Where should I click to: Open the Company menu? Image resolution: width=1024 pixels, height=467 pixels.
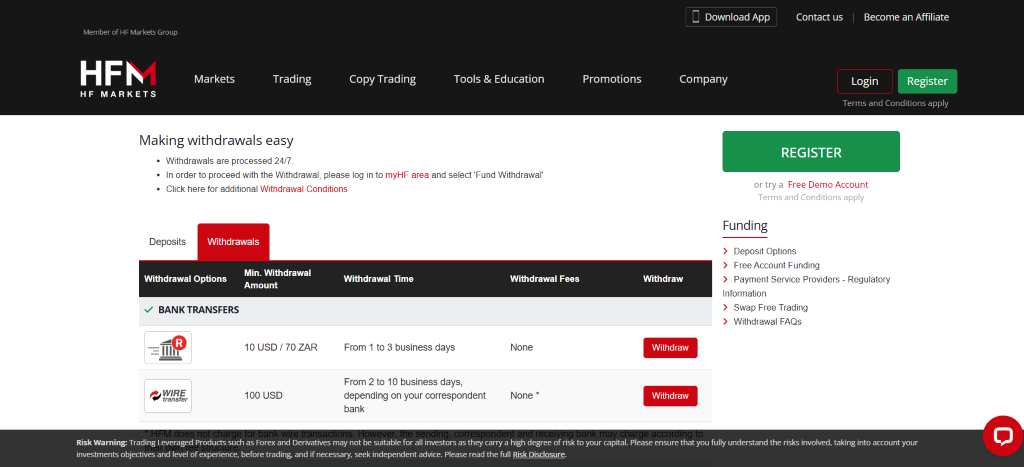click(703, 79)
